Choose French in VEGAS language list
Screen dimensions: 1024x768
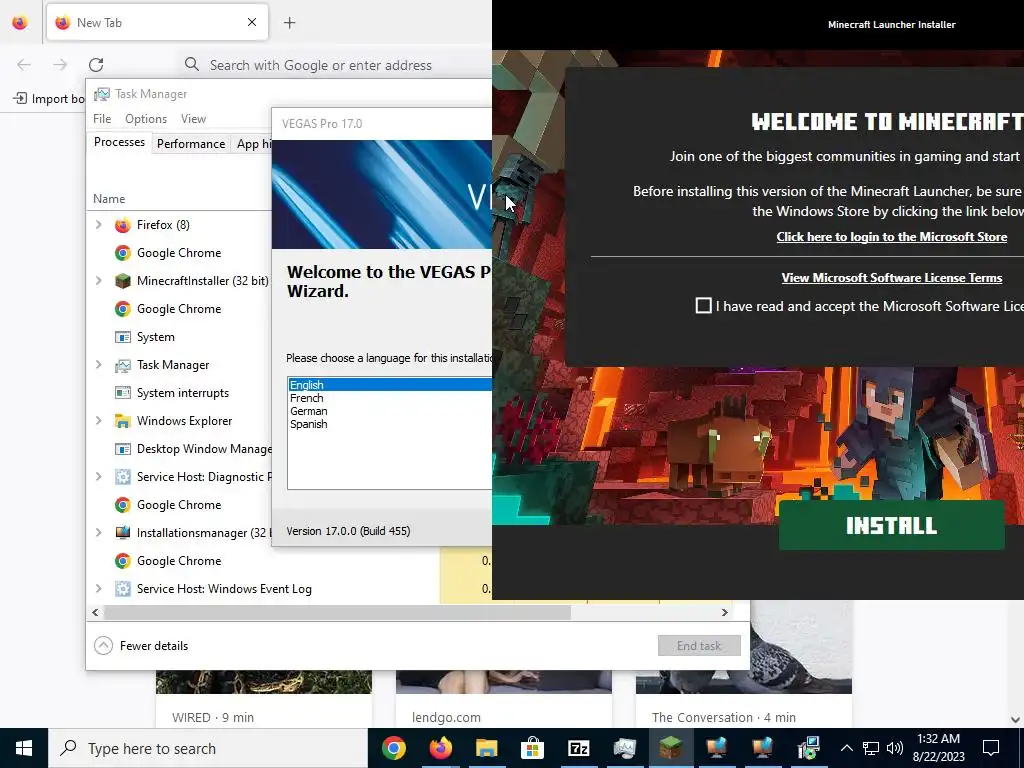tap(390, 398)
